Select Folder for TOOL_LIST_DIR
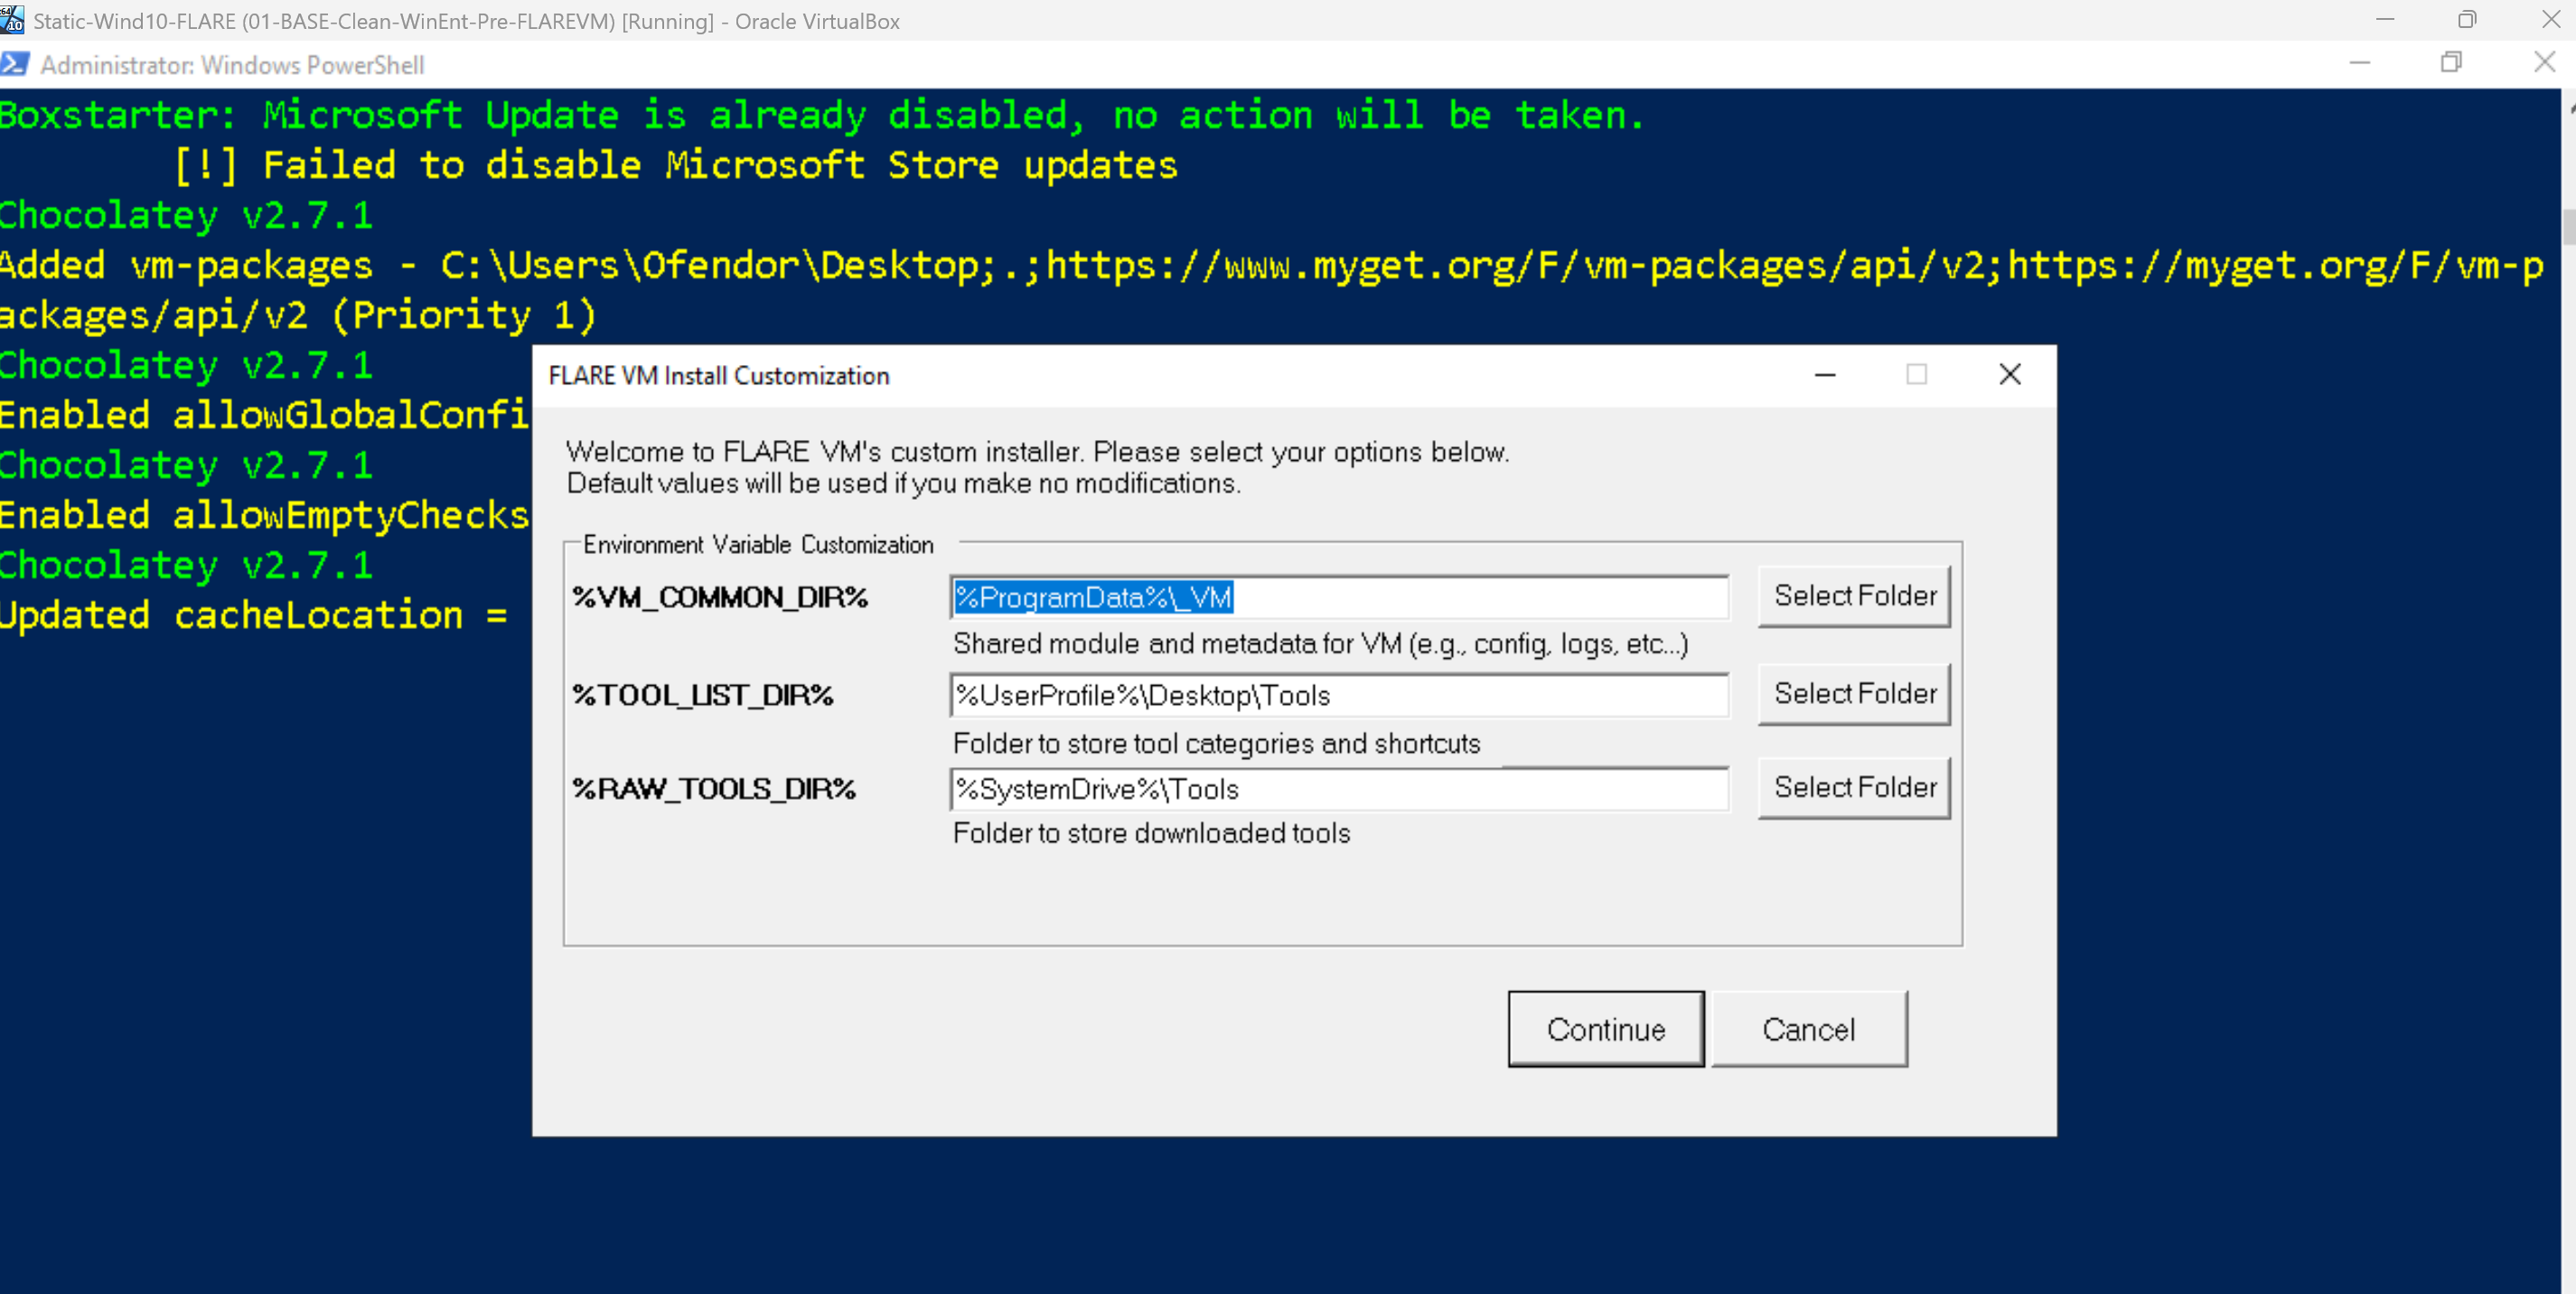Image resolution: width=2576 pixels, height=1294 pixels. [x=1854, y=694]
